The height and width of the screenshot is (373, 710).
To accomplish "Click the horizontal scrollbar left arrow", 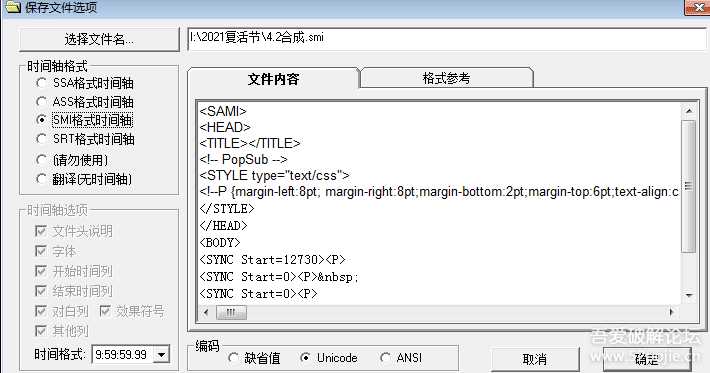I will point(206,312).
